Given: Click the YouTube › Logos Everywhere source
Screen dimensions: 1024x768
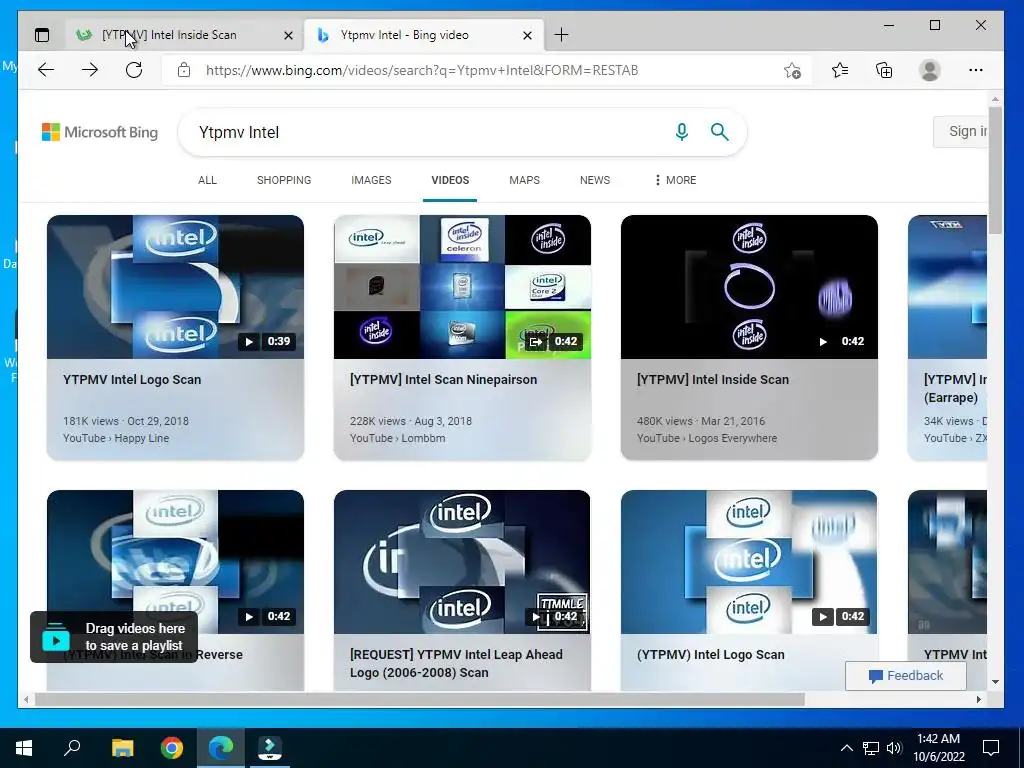Looking at the screenshot, I should point(707,438).
